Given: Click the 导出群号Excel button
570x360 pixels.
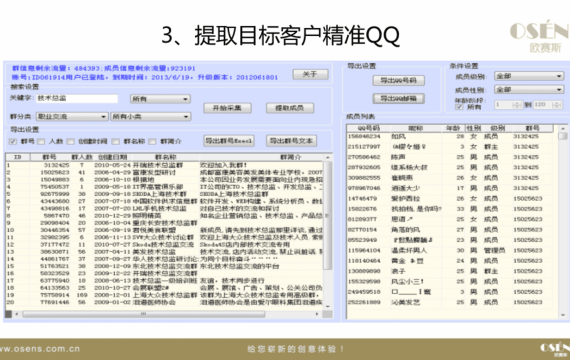Looking at the screenshot, I should tap(229, 141).
